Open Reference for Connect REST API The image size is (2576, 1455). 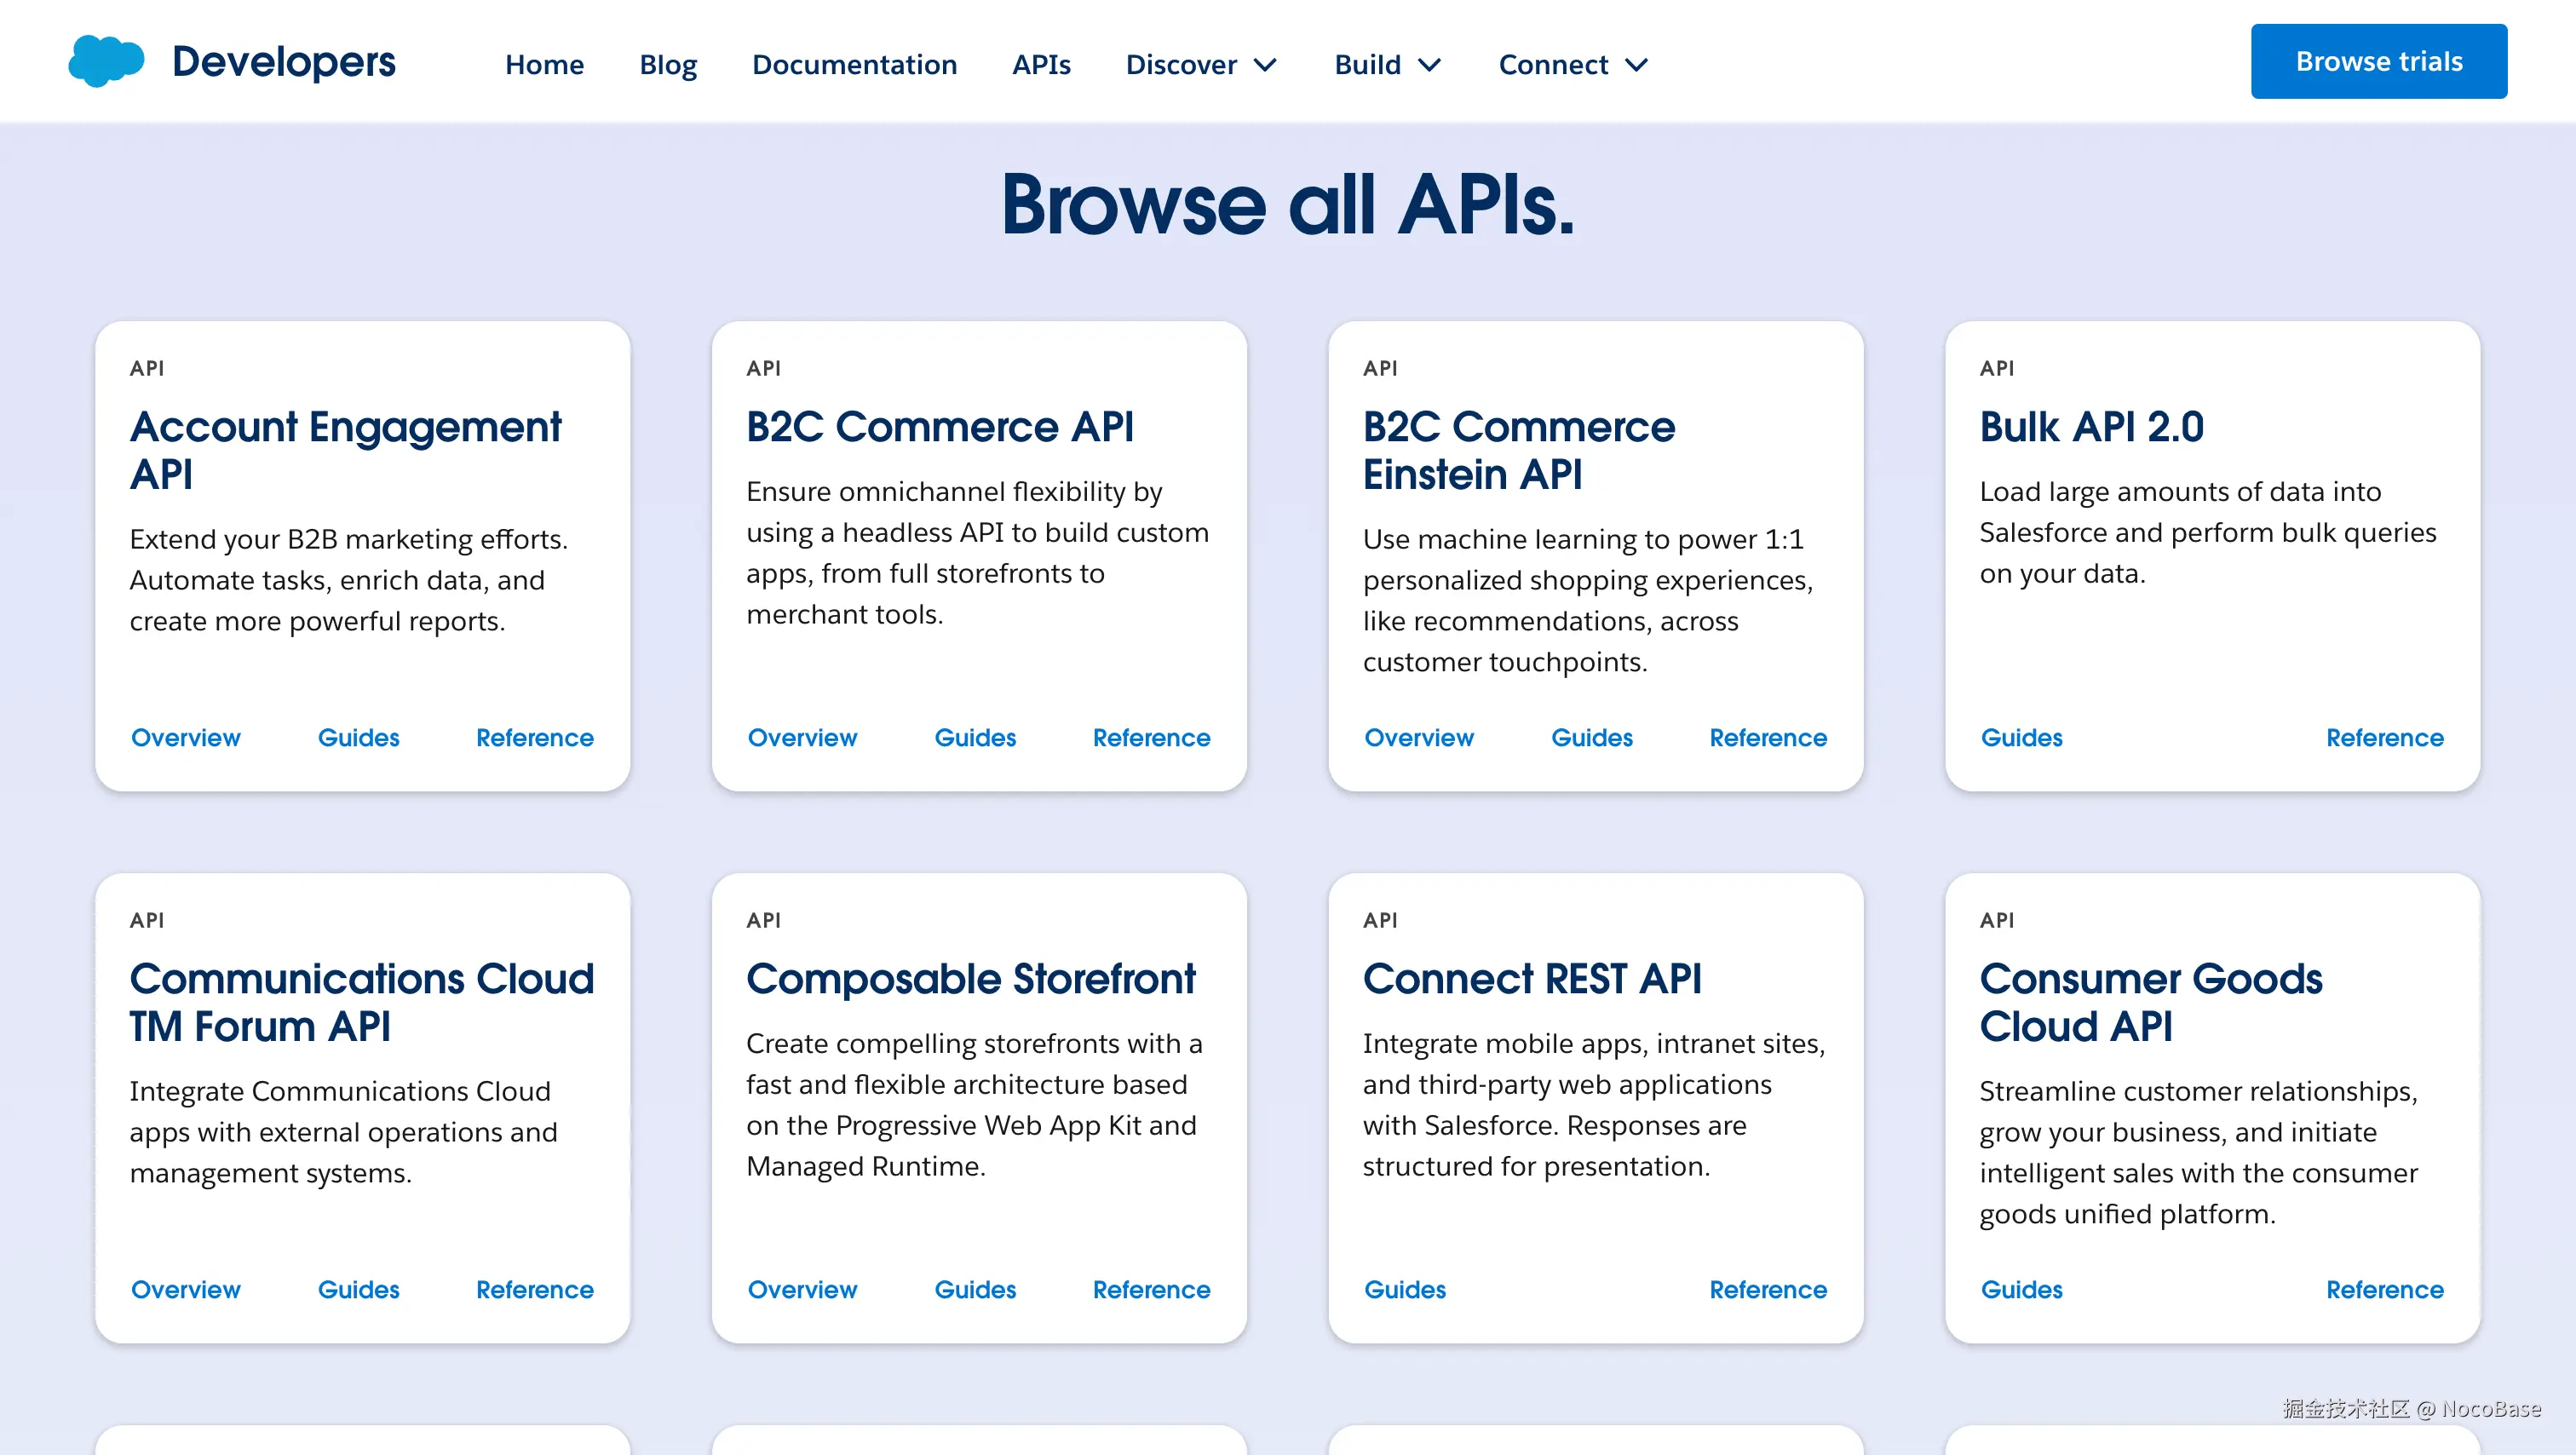[1767, 1290]
